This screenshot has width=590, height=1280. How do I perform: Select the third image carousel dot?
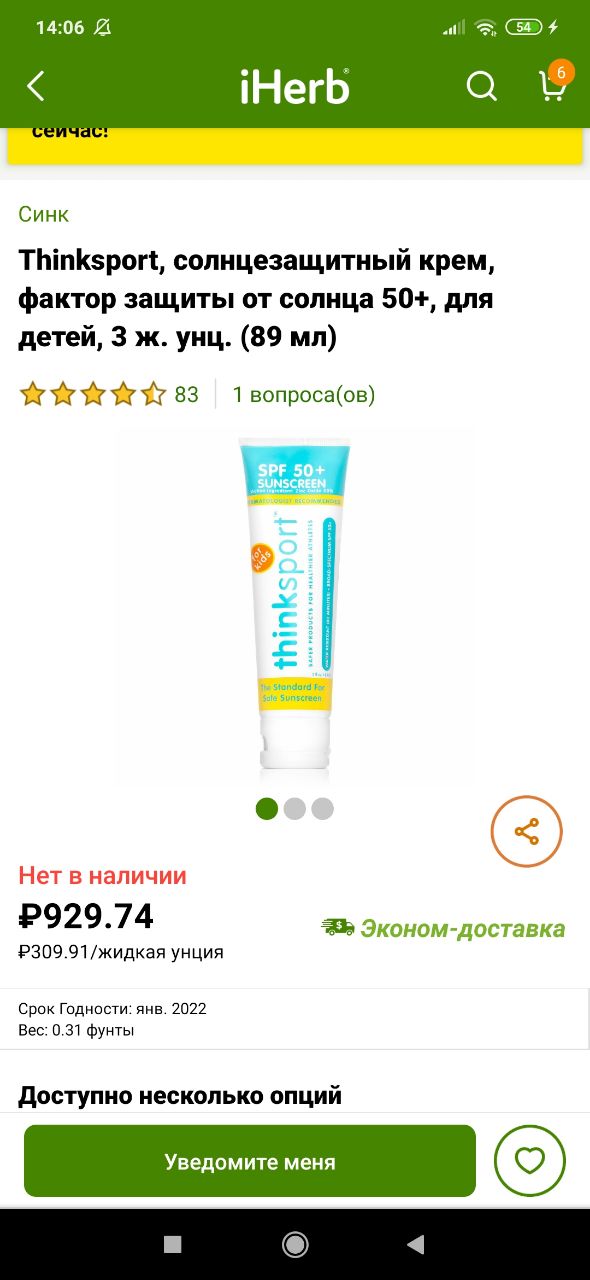point(322,808)
